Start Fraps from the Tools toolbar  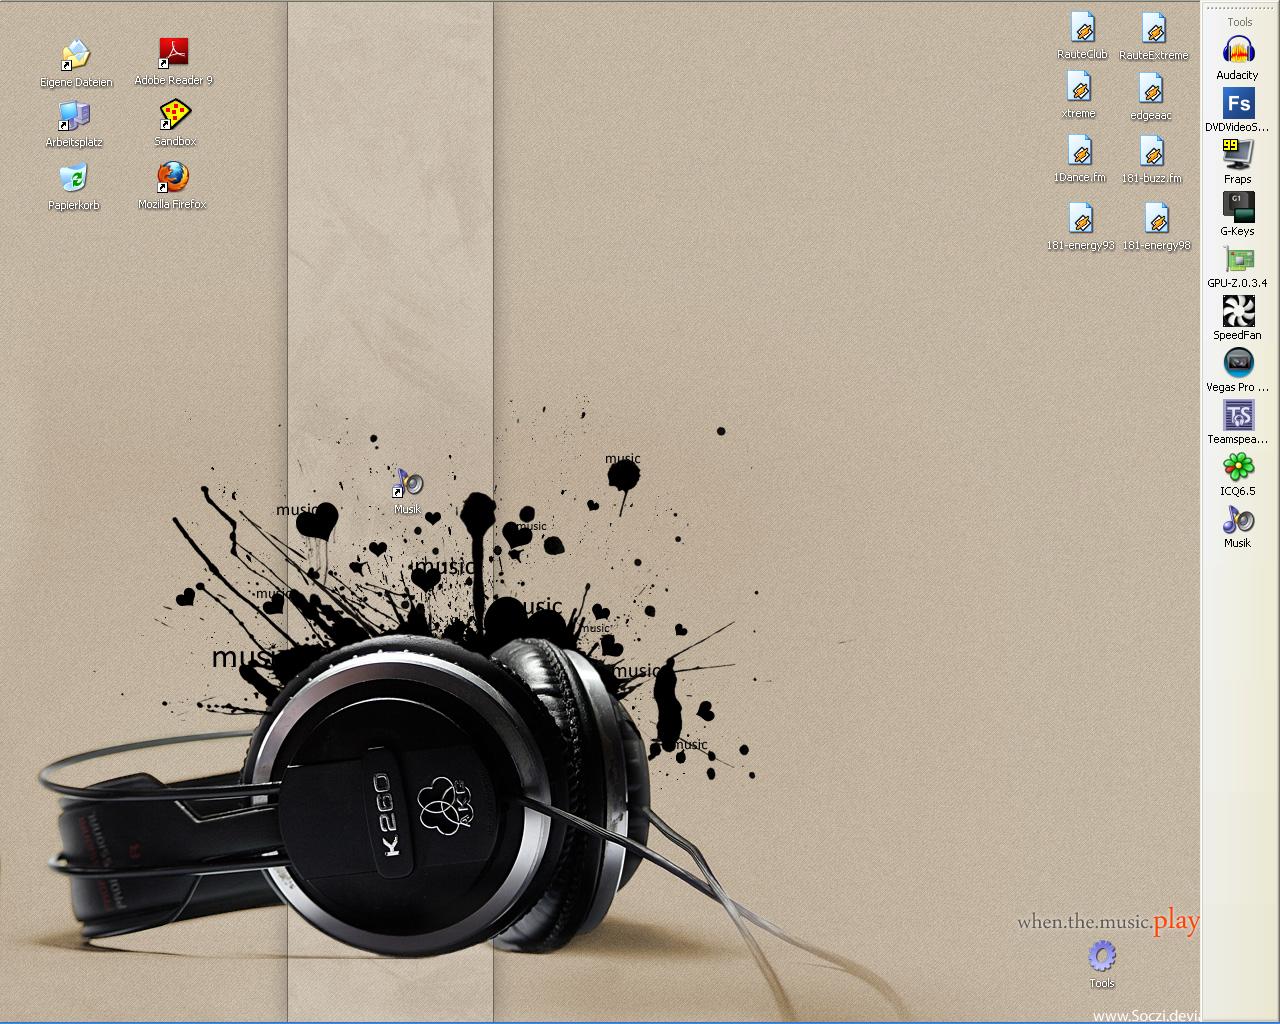tap(1238, 155)
